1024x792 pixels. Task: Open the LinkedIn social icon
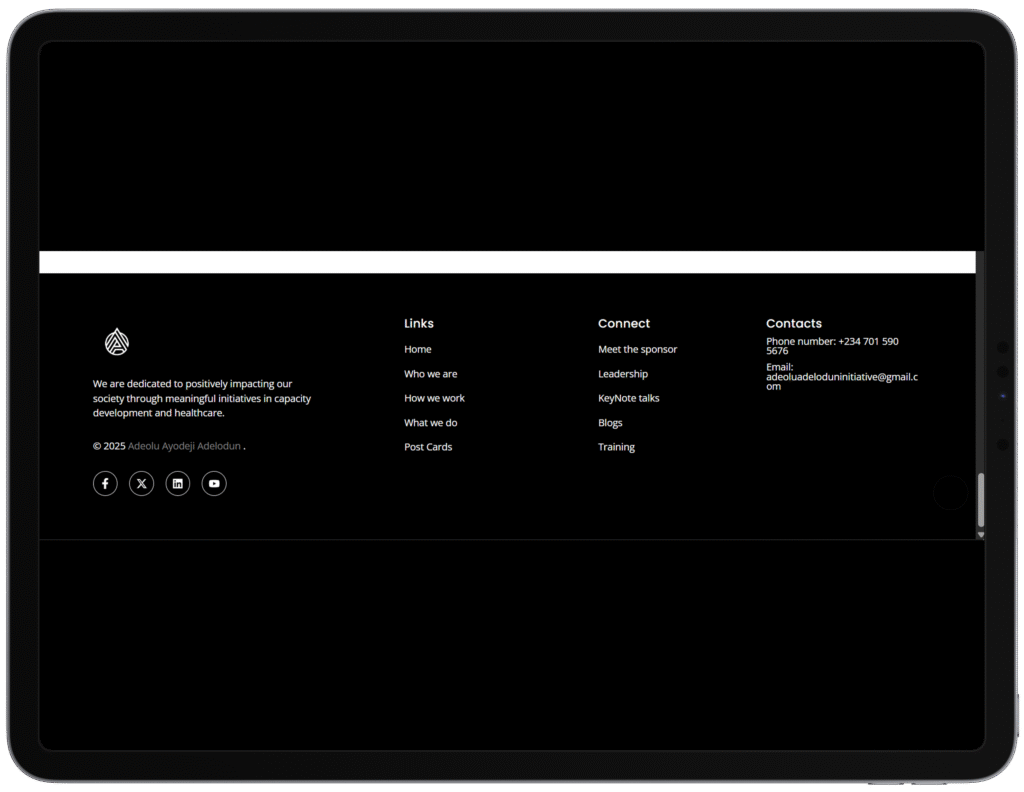pos(178,484)
